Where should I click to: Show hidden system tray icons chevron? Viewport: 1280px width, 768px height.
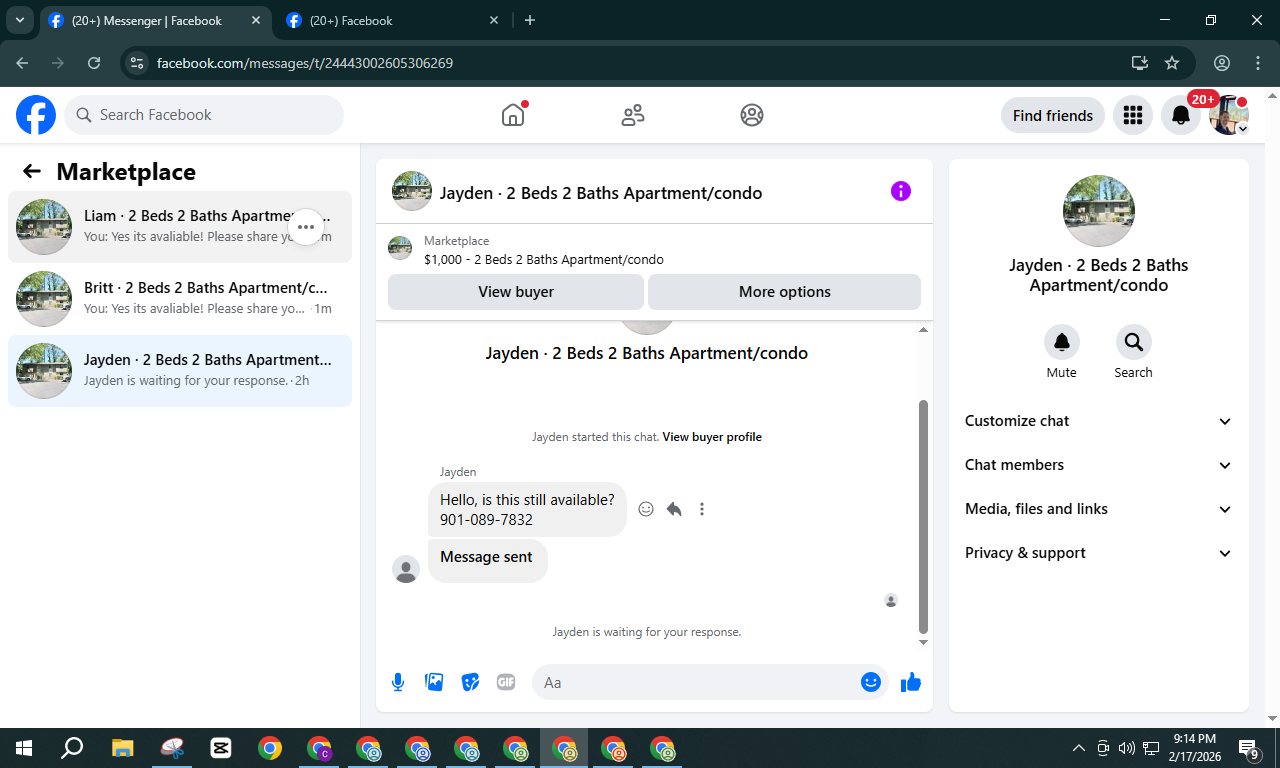pyautogui.click(x=1078, y=748)
